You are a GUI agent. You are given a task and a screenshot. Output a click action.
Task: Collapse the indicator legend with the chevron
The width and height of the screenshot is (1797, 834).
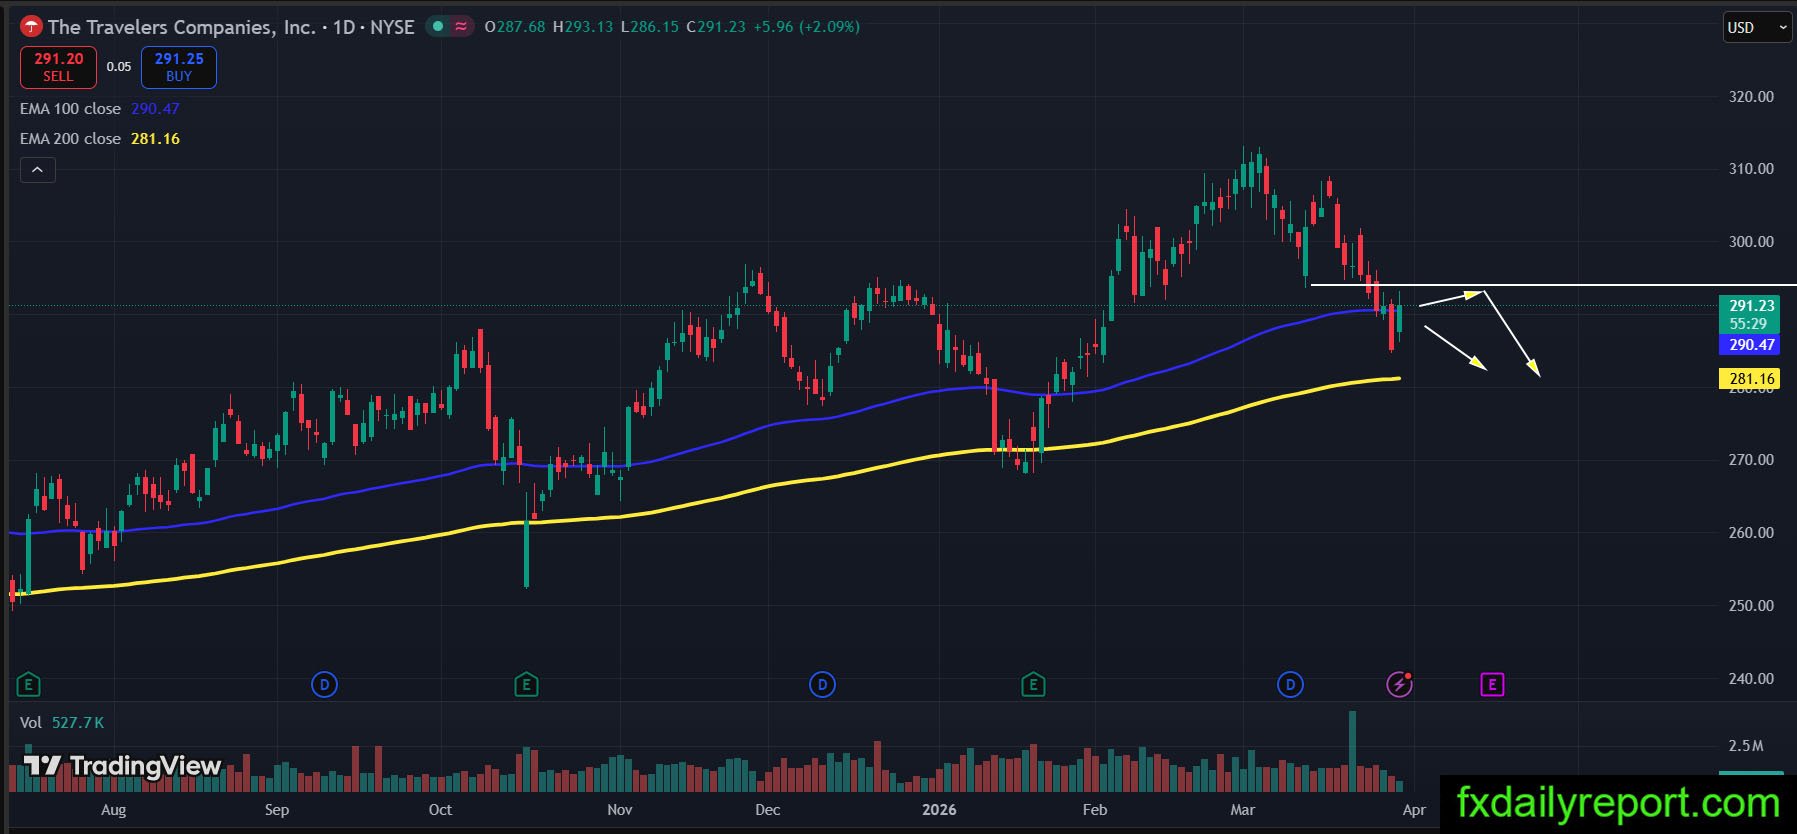tap(38, 170)
